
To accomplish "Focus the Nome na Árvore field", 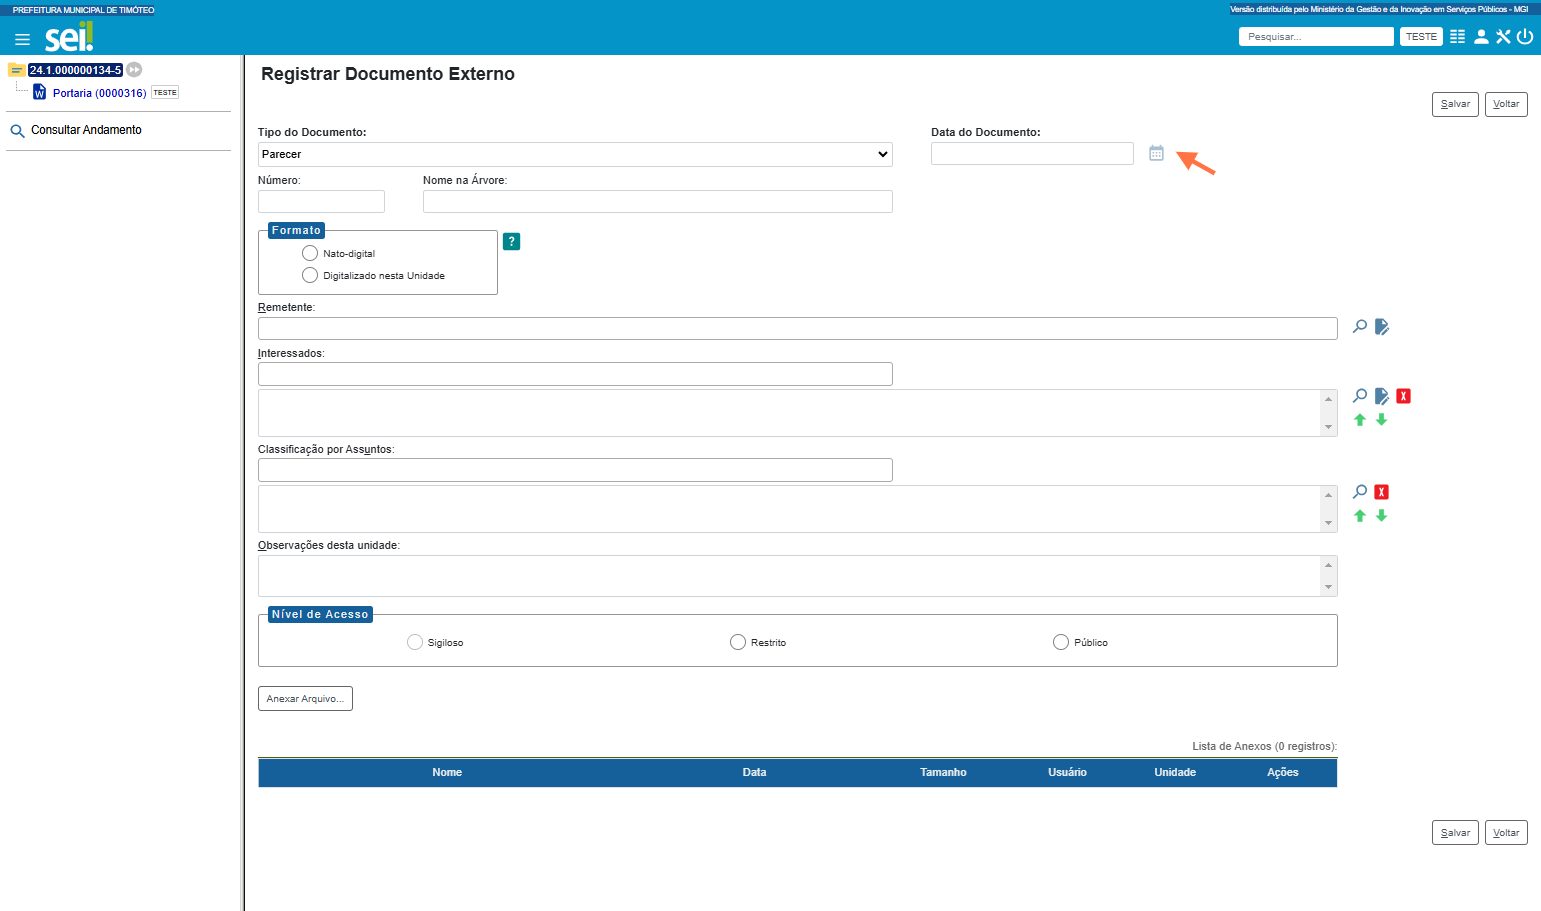I will click(x=657, y=201).
